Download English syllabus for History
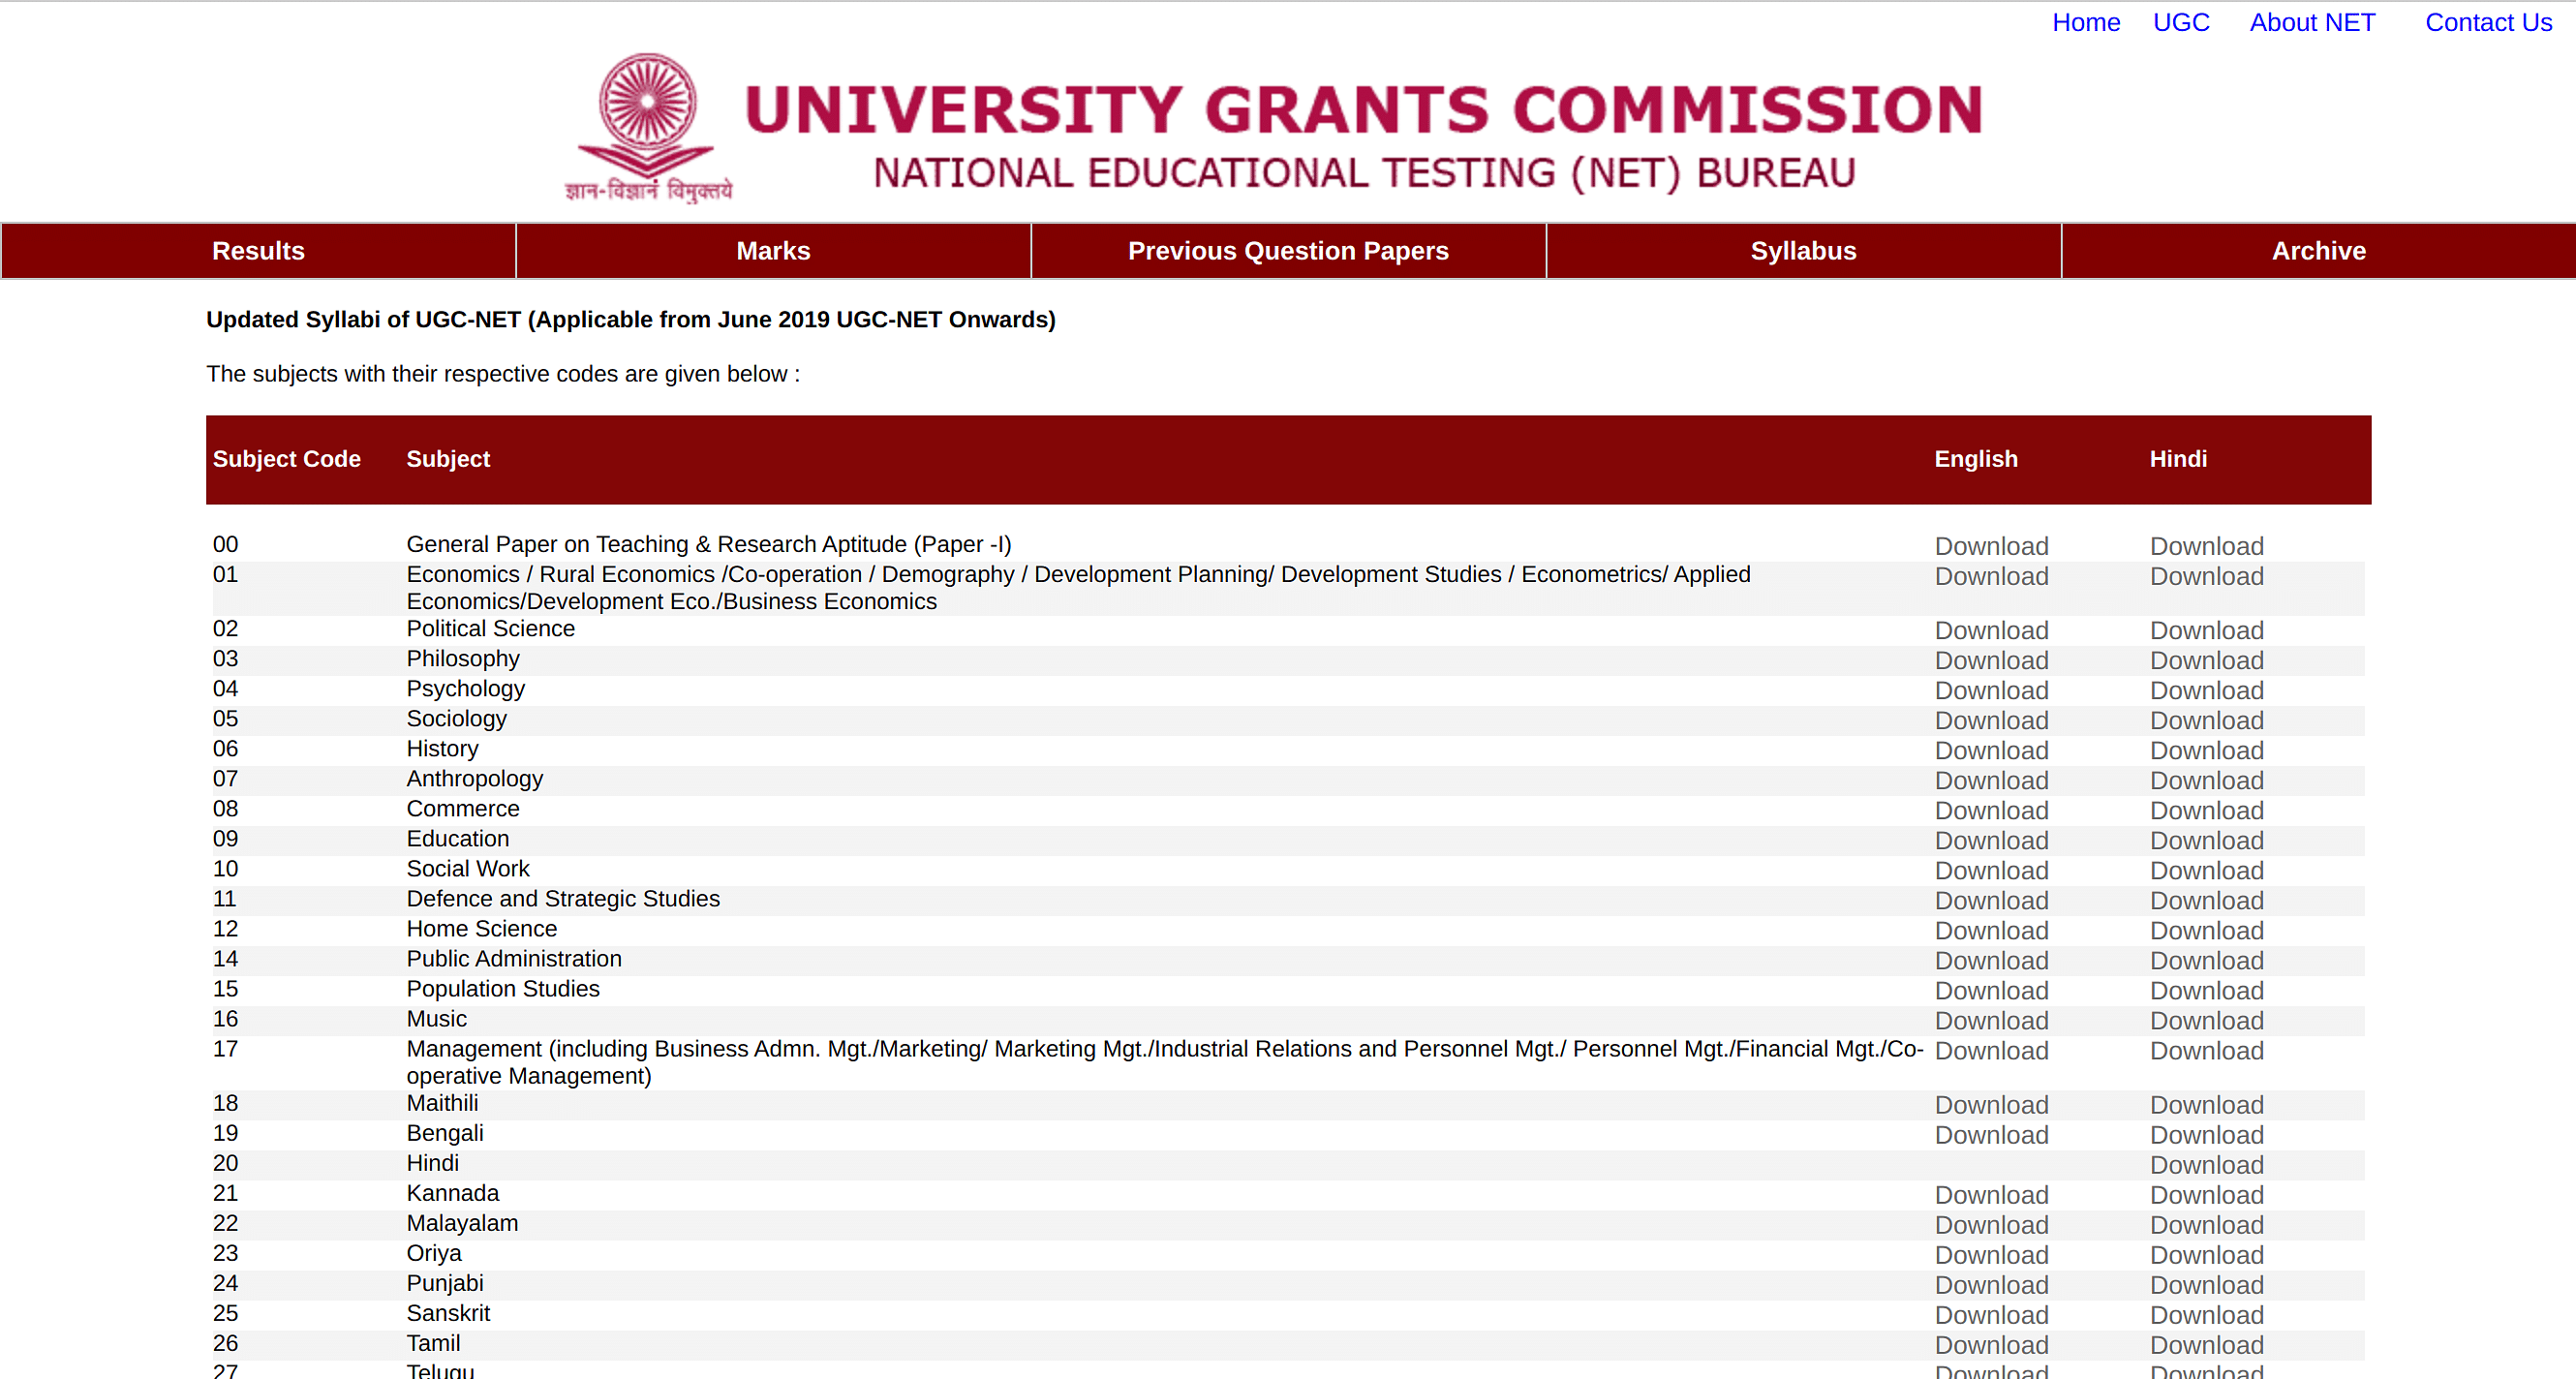The image size is (2576, 1379). [x=1991, y=750]
